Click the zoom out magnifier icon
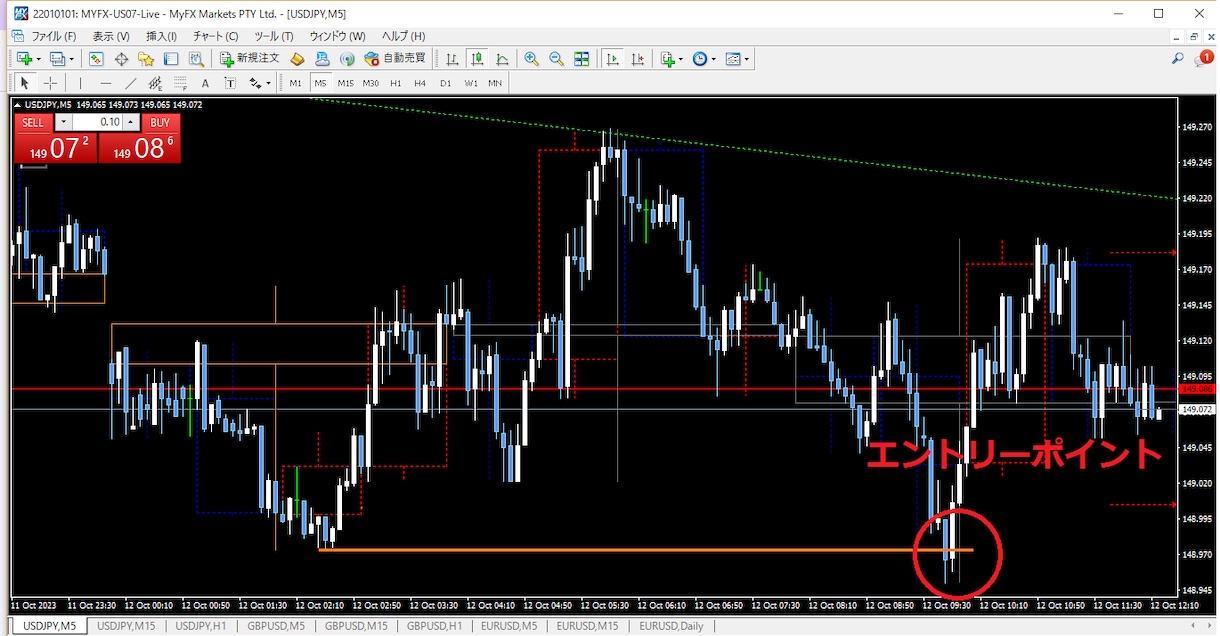The height and width of the screenshot is (636, 1220). coord(556,59)
